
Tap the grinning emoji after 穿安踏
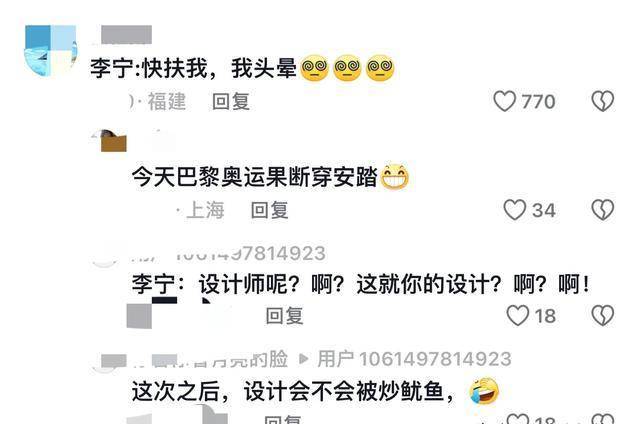coord(395,177)
